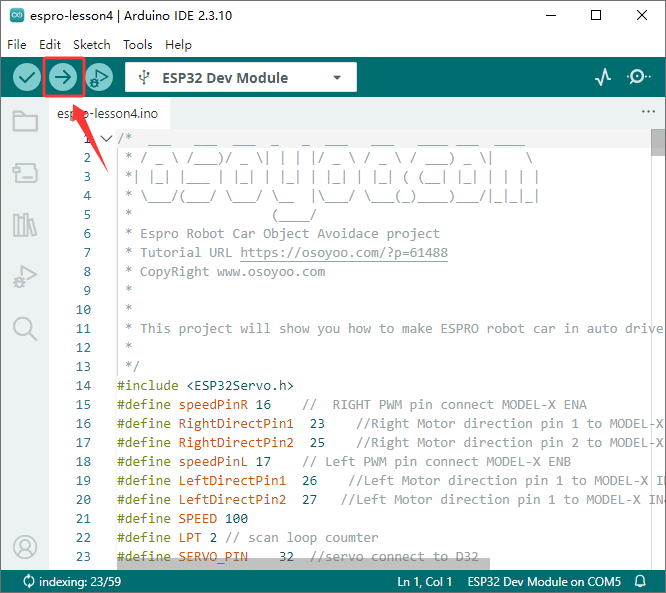Open the Search panel in sidebar
Viewport: 666px width, 593px height.
click(x=25, y=329)
